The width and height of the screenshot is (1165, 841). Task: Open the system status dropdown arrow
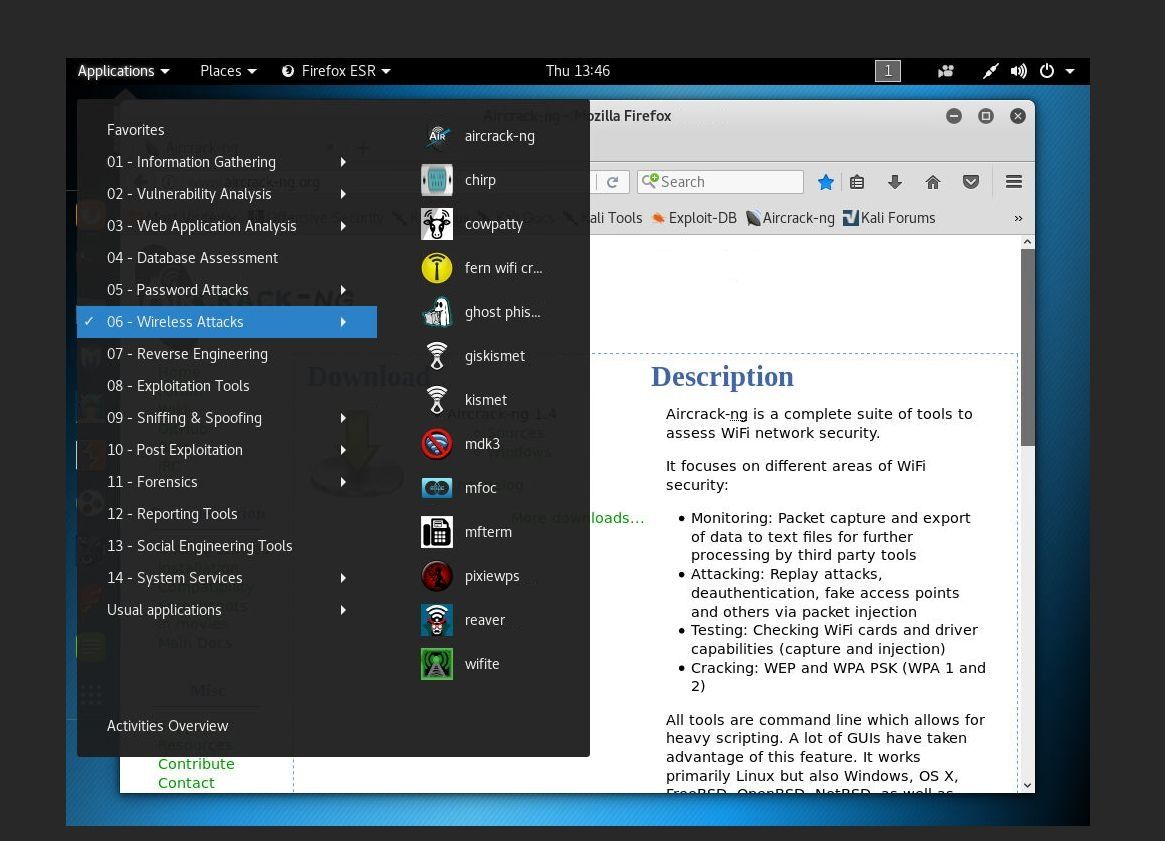pyautogui.click(x=1070, y=71)
